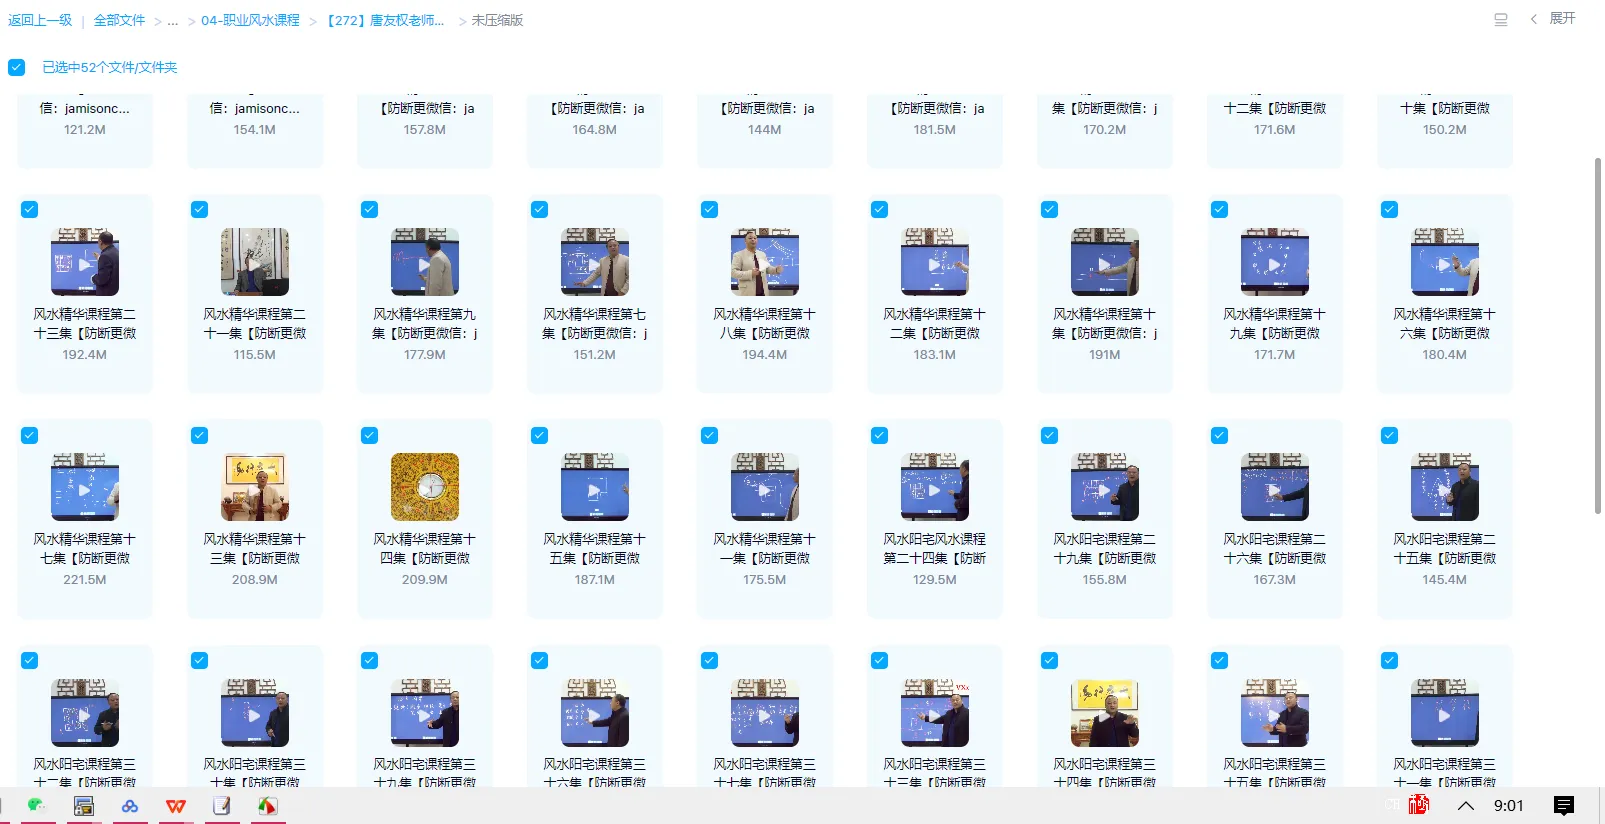
Task: Show hidden system tray icons
Action: 1466,805
